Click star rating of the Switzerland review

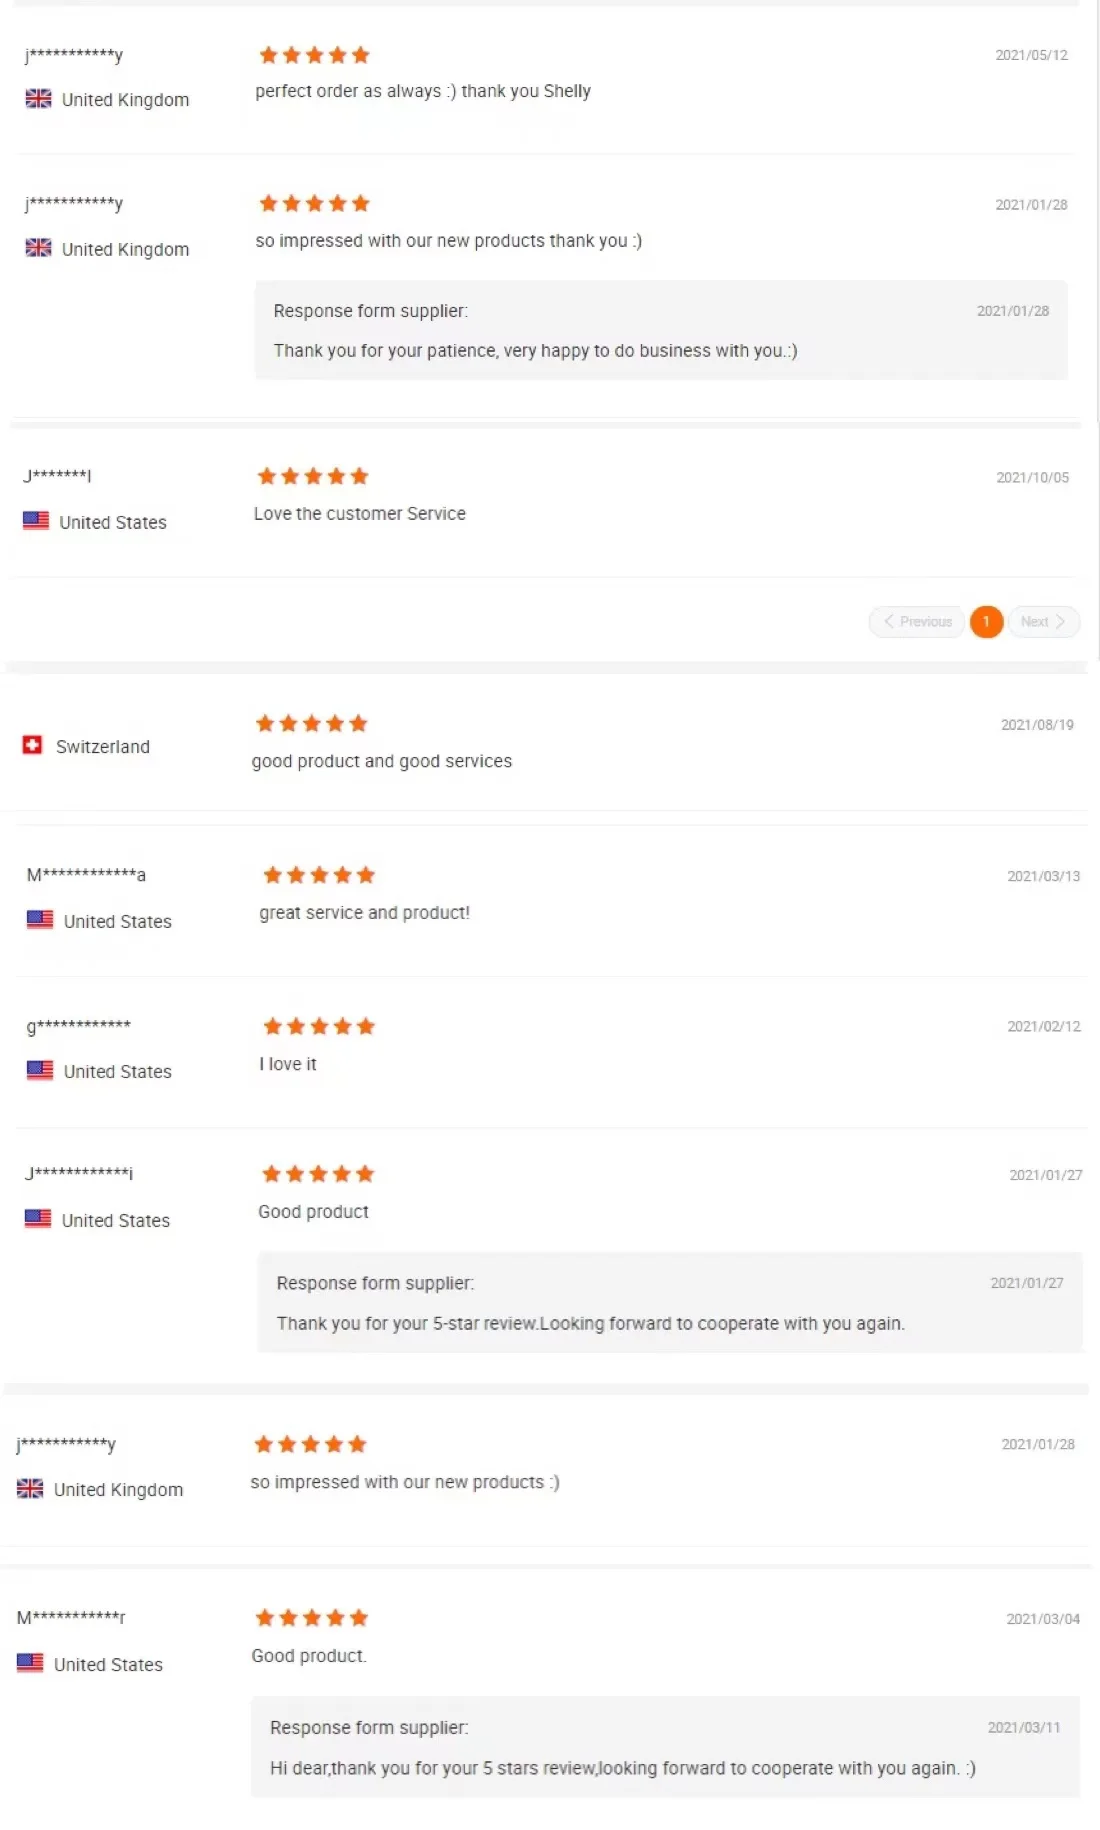[311, 723]
